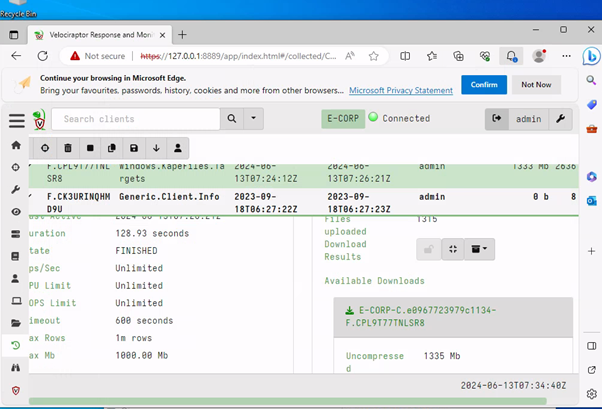Open Edge Settings and more menu

566,56
